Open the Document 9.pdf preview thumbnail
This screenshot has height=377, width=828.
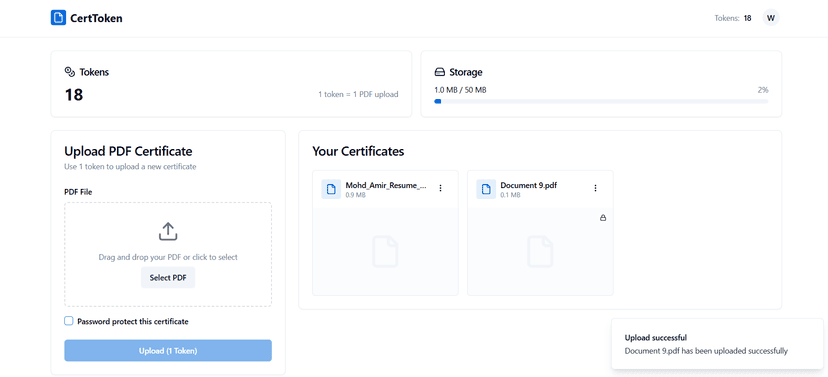pos(540,251)
